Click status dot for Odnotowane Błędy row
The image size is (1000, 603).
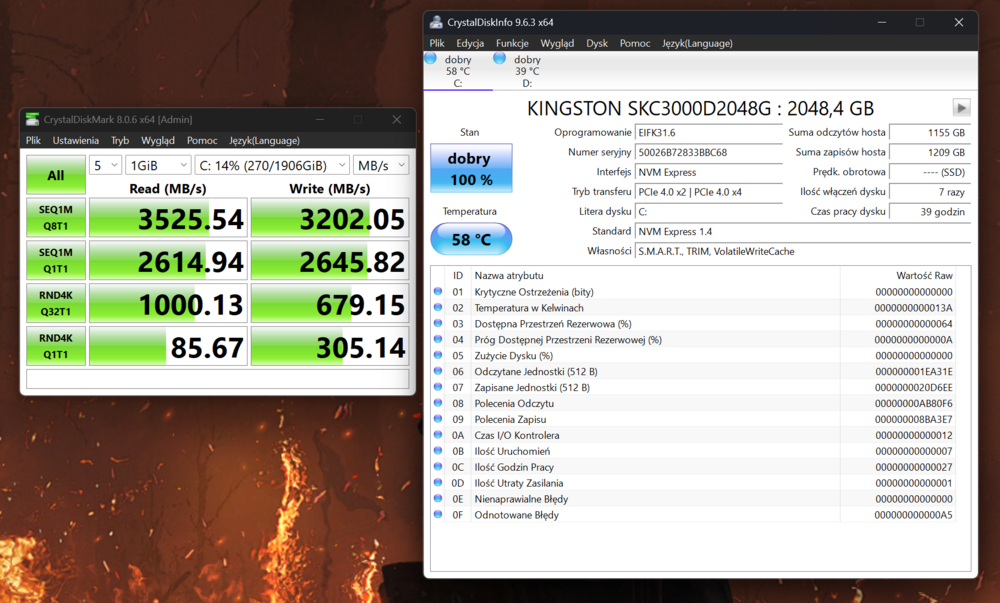(438, 515)
